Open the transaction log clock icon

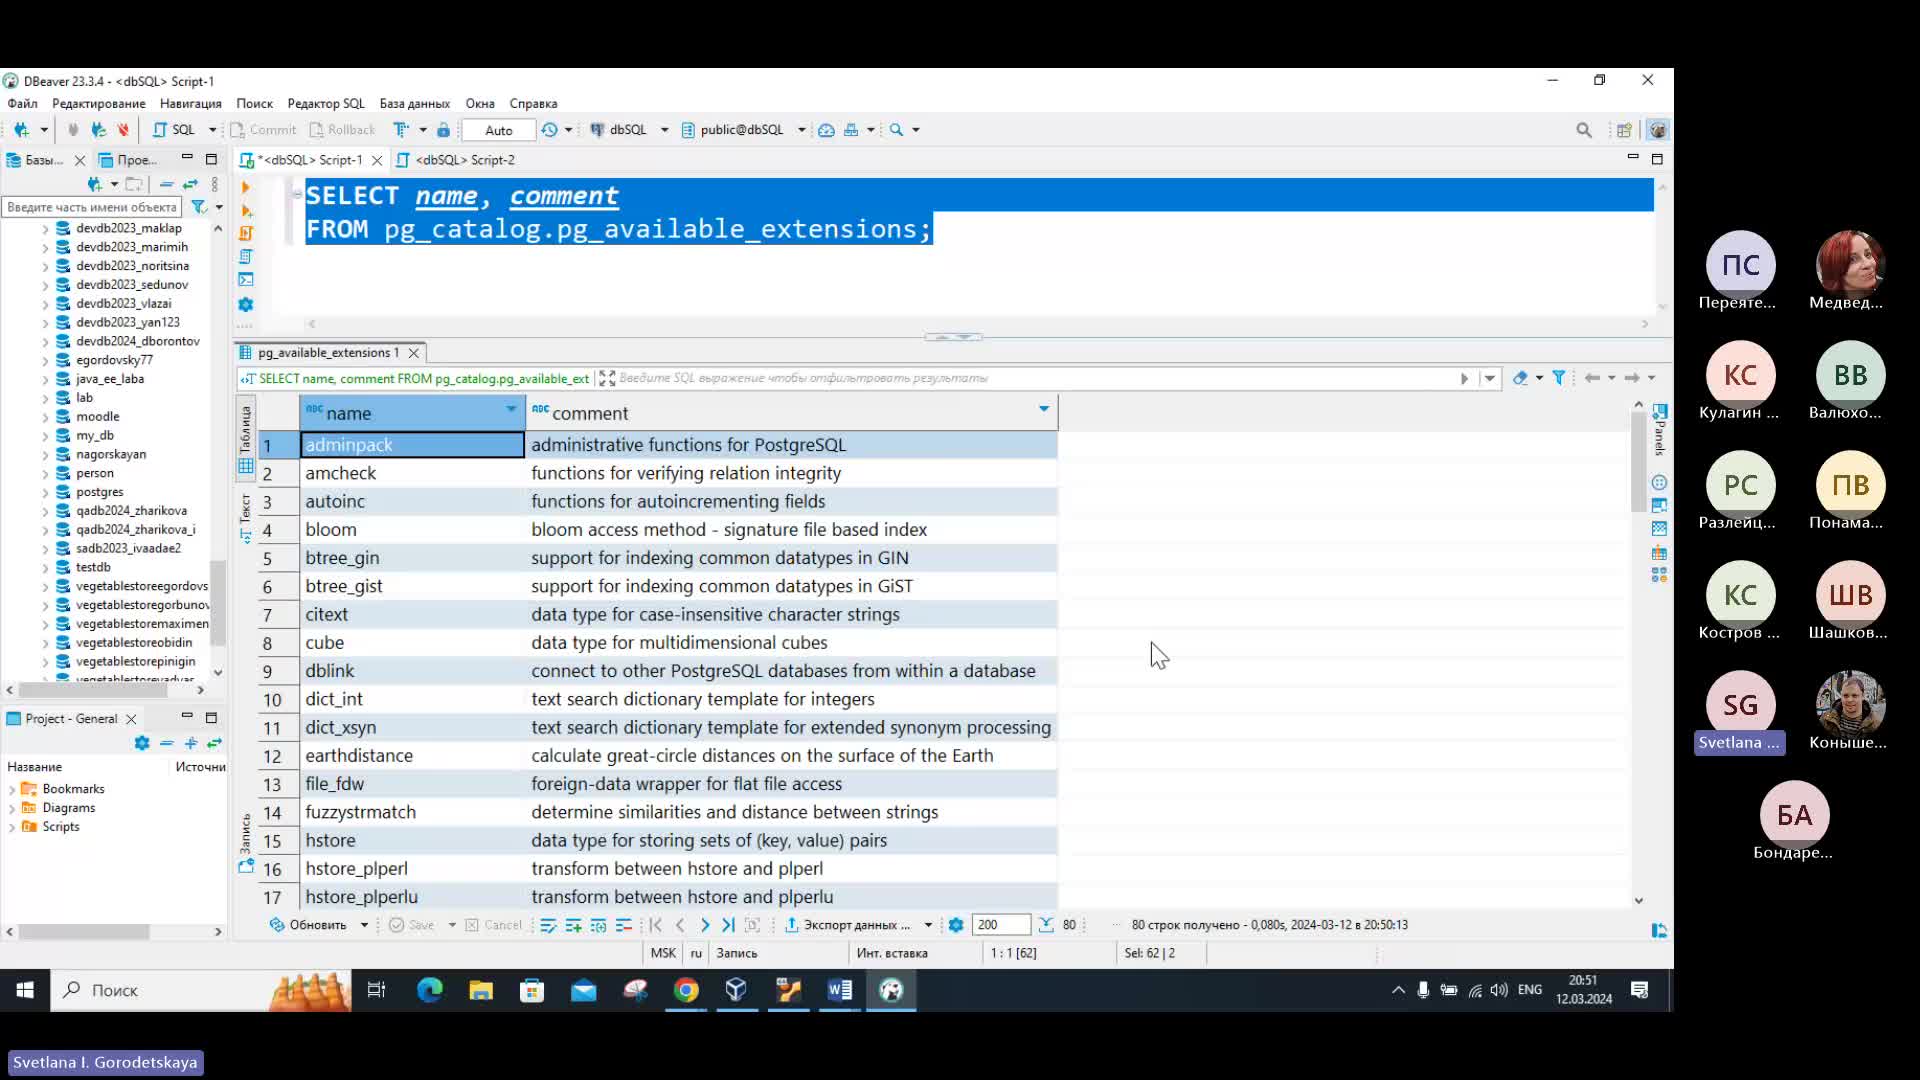549,130
